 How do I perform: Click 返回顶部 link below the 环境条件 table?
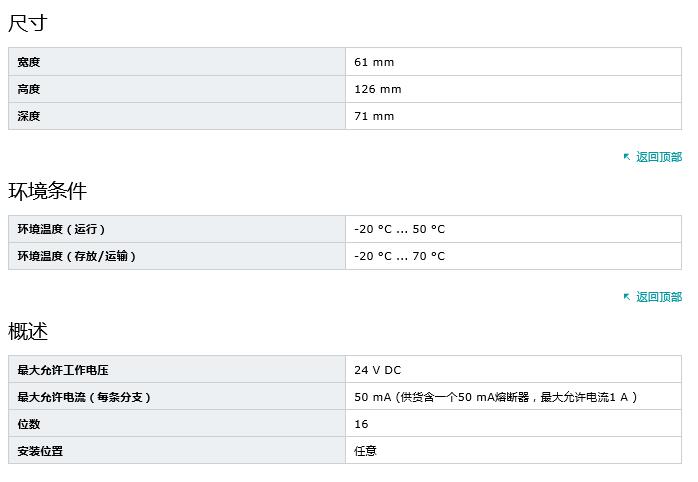tap(659, 297)
